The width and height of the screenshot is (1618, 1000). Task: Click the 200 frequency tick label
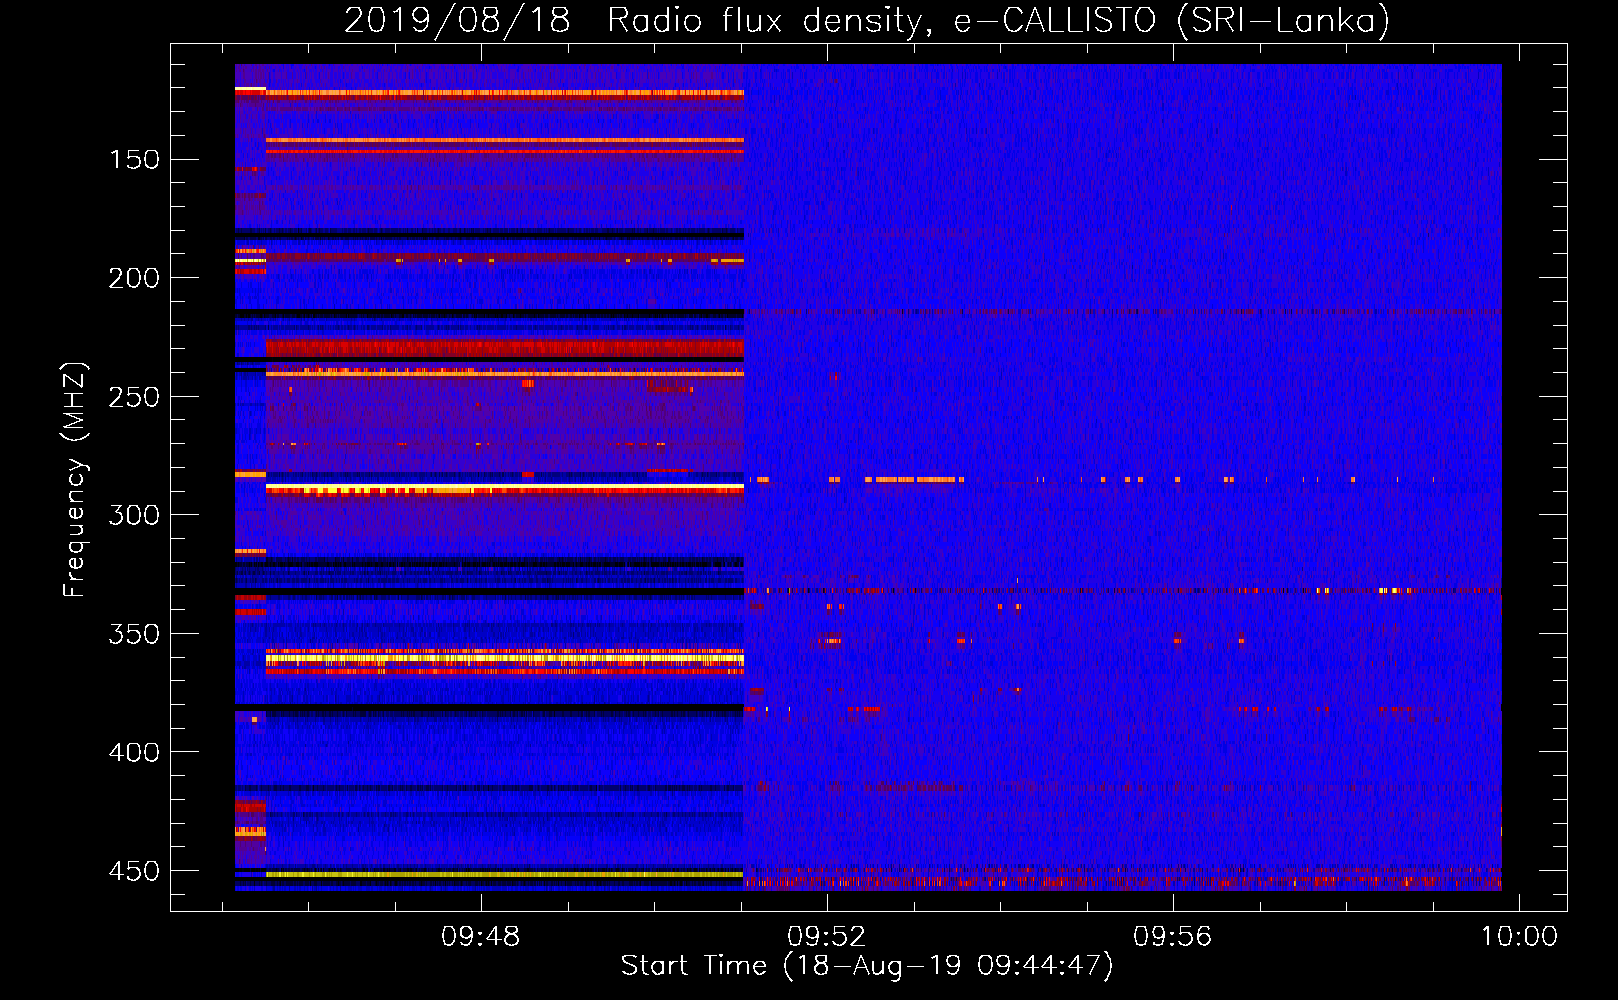pos(134,278)
